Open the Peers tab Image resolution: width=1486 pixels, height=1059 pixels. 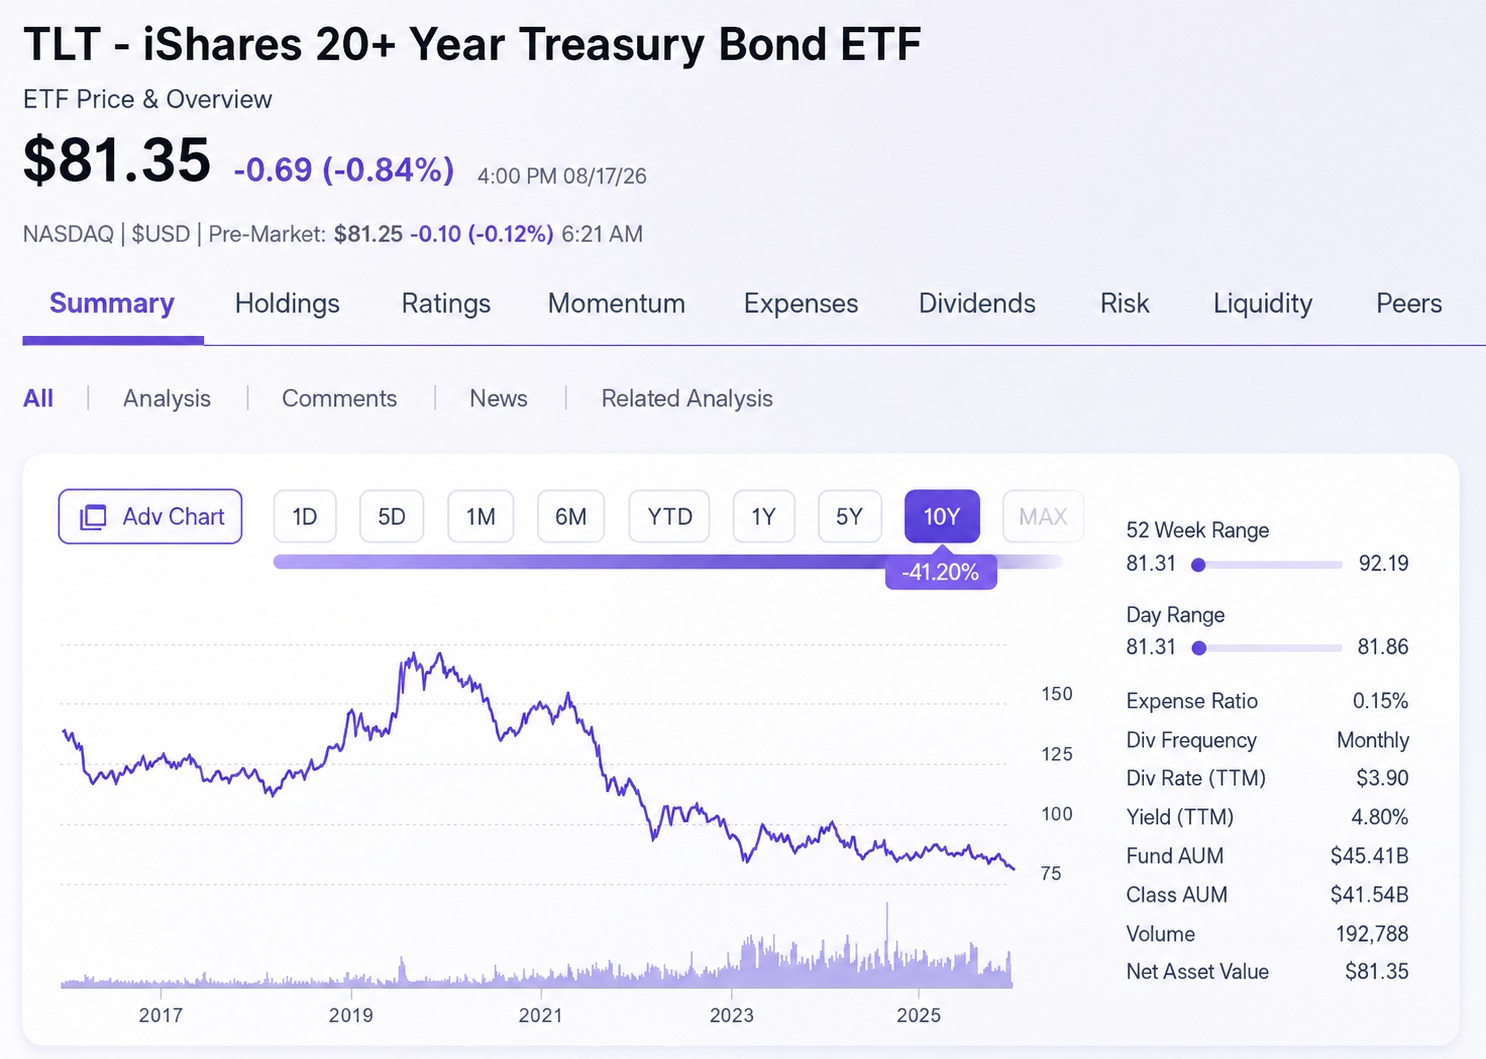1409,303
